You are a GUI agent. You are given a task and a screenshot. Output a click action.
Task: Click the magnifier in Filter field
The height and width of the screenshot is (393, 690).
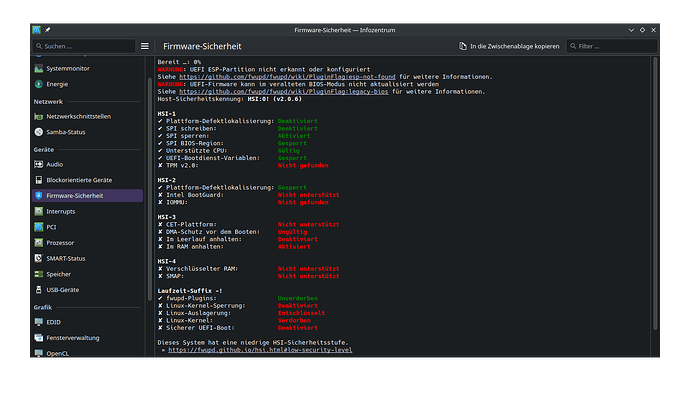[573, 46]
